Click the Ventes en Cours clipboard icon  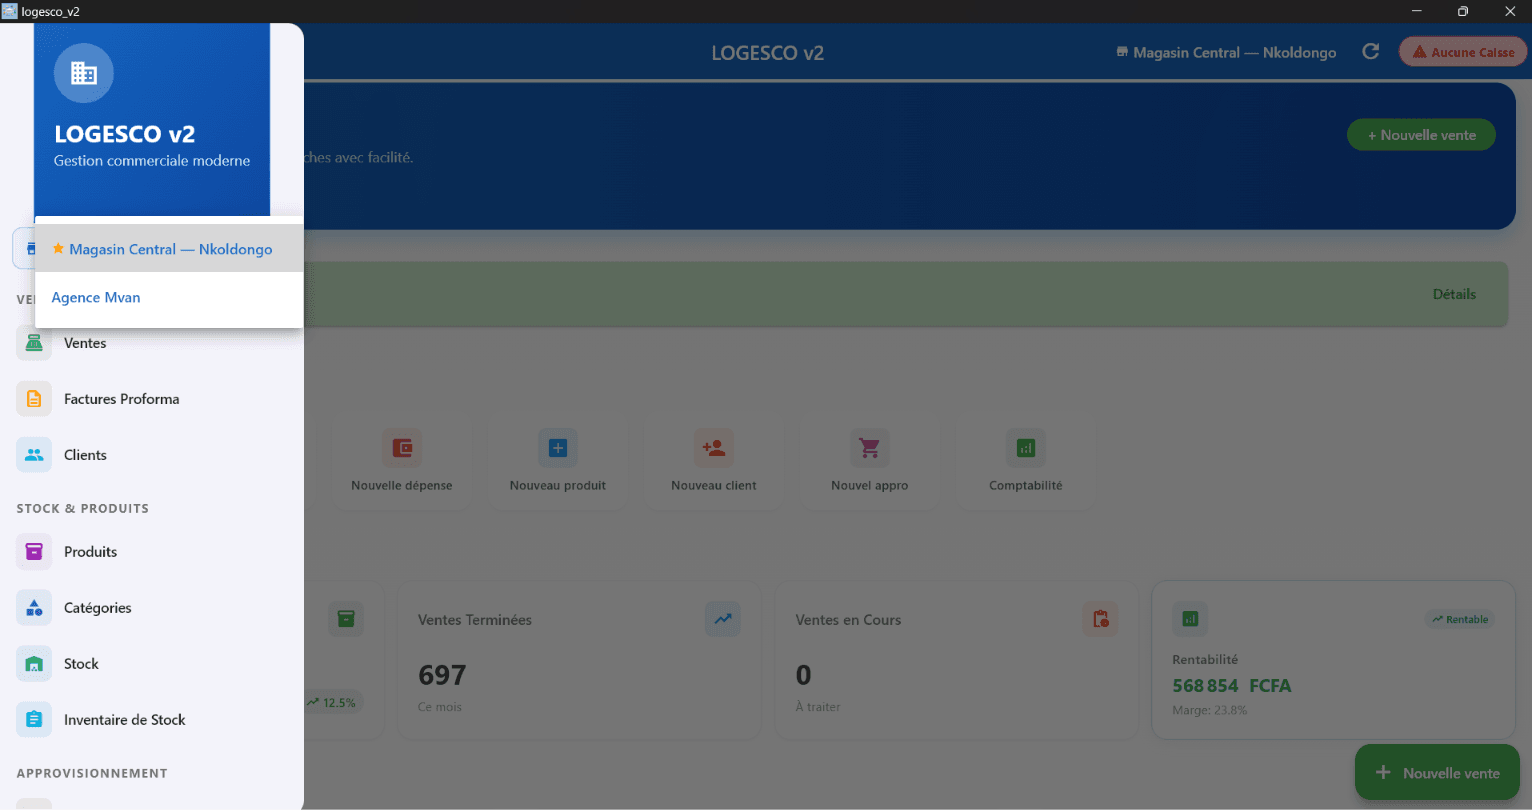[x=1100, y=619]
